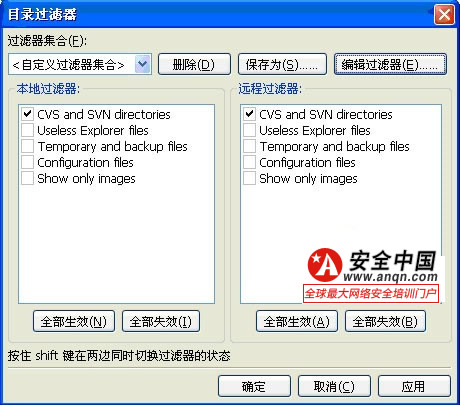Enable local Useless Explorer files filter
Viewport: 460px width, 405px height.
[x=27, y=130]
